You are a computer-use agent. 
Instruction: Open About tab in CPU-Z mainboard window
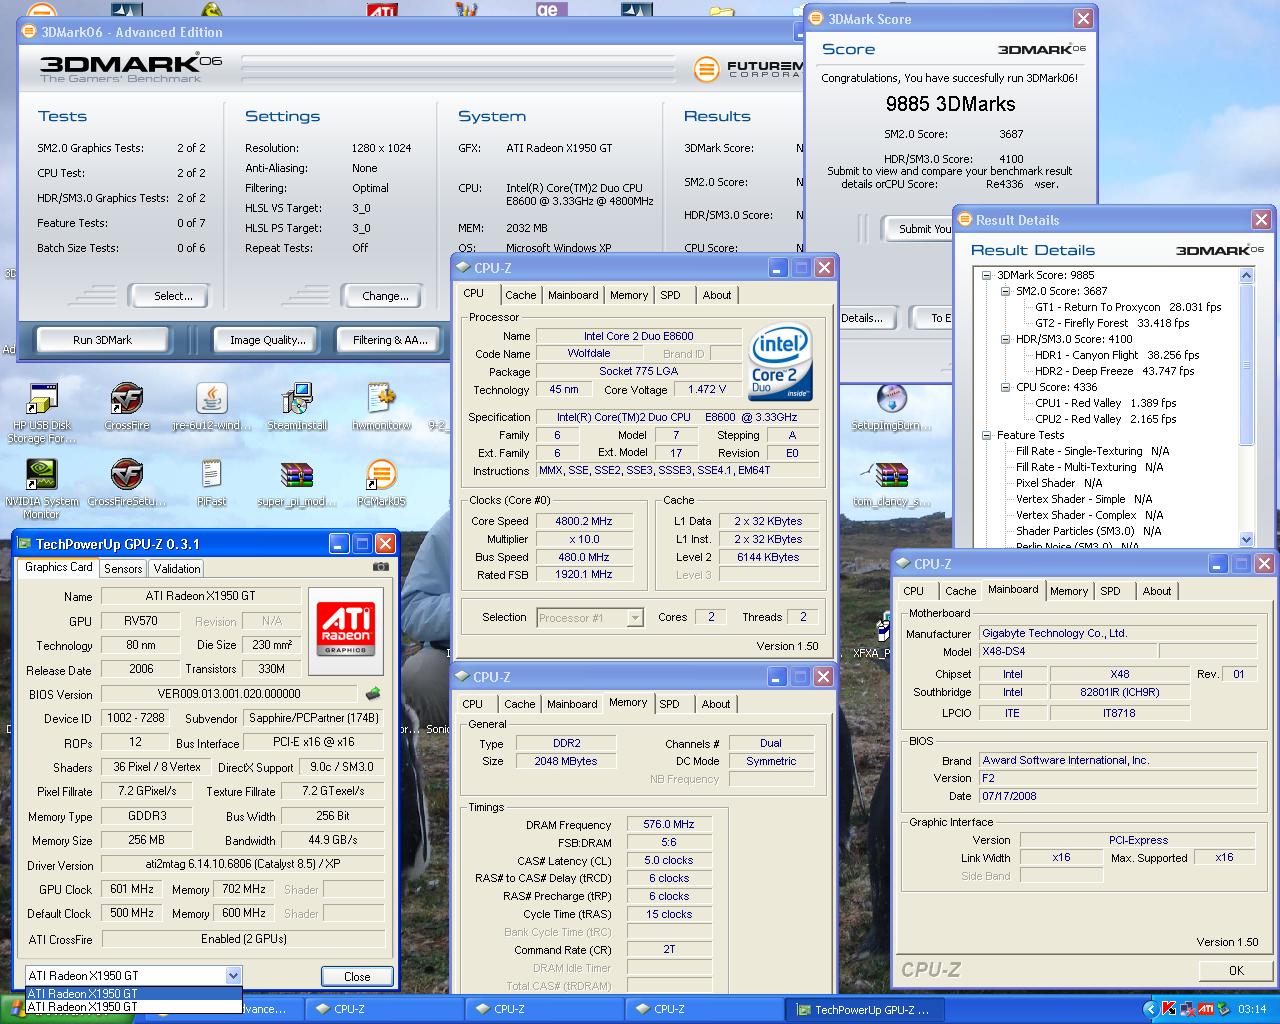(1157, 591)
